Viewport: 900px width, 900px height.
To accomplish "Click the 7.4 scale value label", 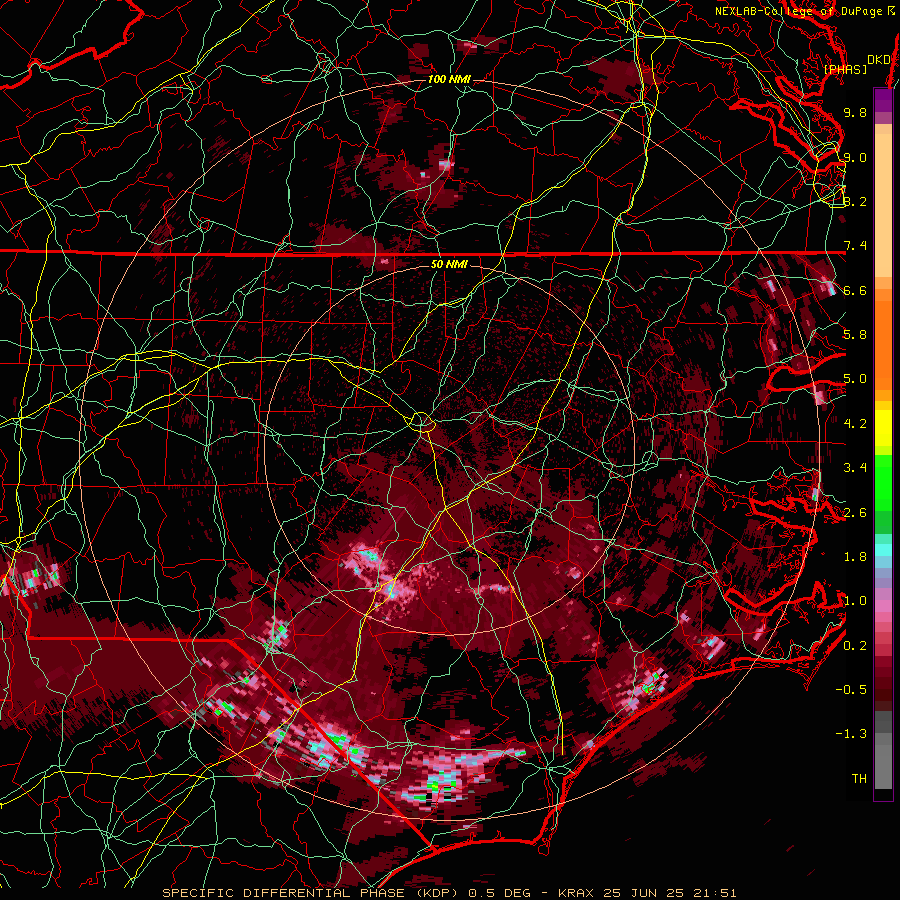I will [855, 246].
